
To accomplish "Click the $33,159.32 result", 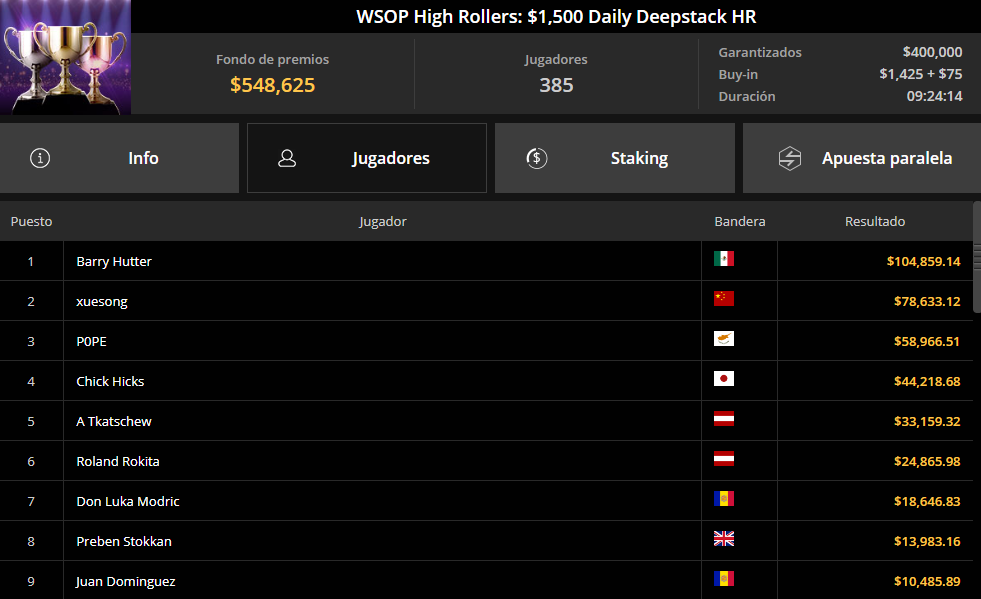I will [x=927, y=422].
